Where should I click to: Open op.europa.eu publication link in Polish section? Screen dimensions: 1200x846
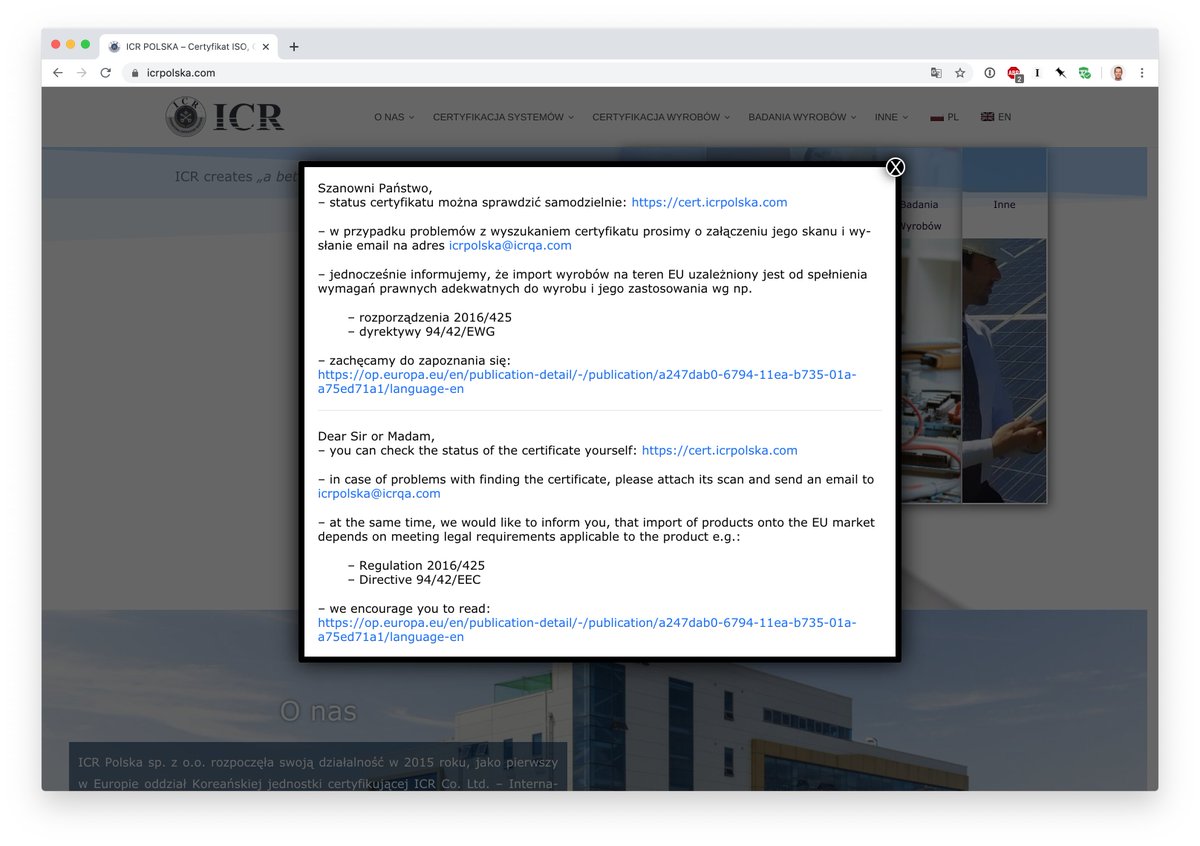tap(587, 382)
